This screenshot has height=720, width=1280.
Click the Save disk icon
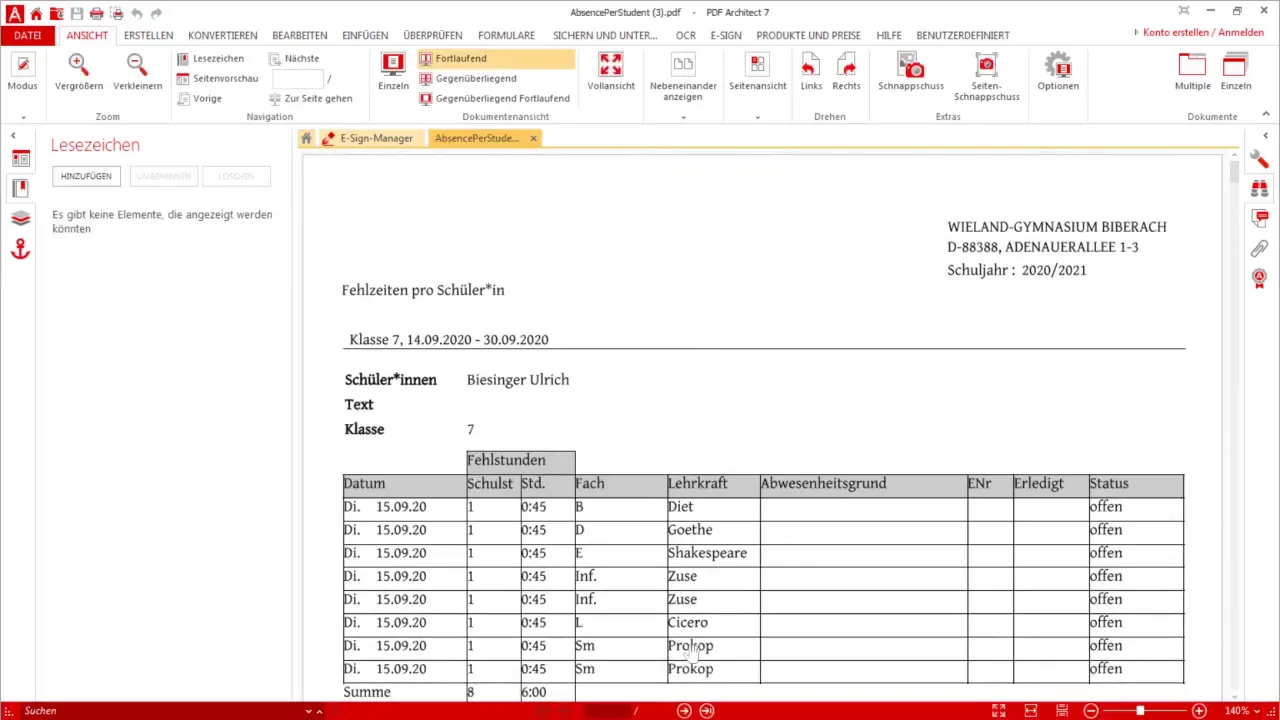tap(76, 13)
